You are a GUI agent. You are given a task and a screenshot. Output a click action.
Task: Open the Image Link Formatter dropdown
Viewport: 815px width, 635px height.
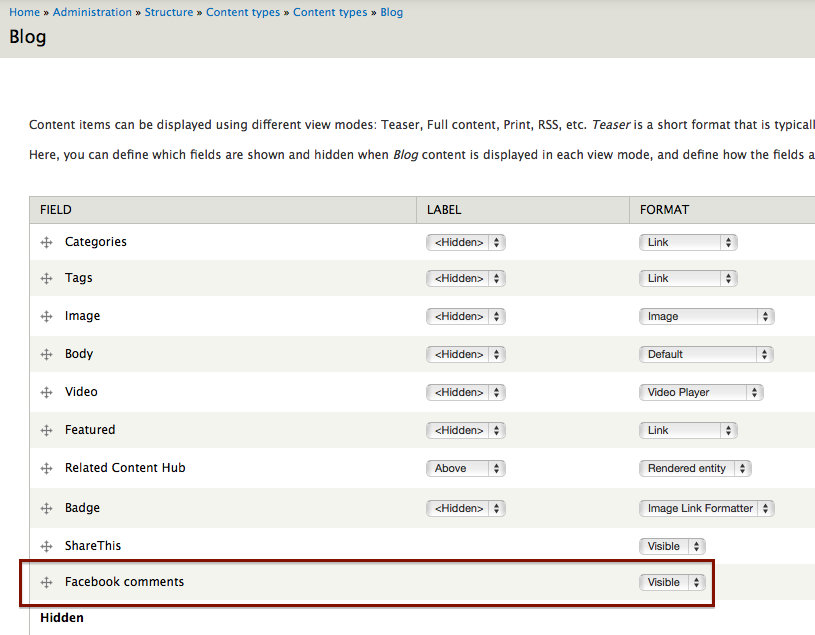(706, 508)
